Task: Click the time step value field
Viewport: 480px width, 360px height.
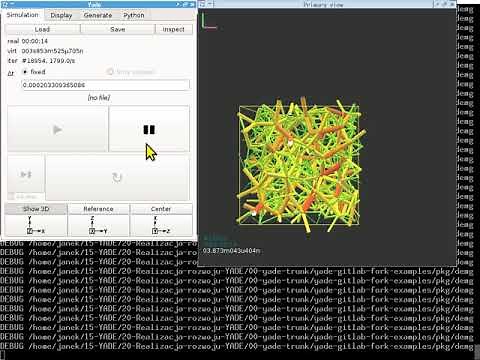Action: [x=106, y=85]
